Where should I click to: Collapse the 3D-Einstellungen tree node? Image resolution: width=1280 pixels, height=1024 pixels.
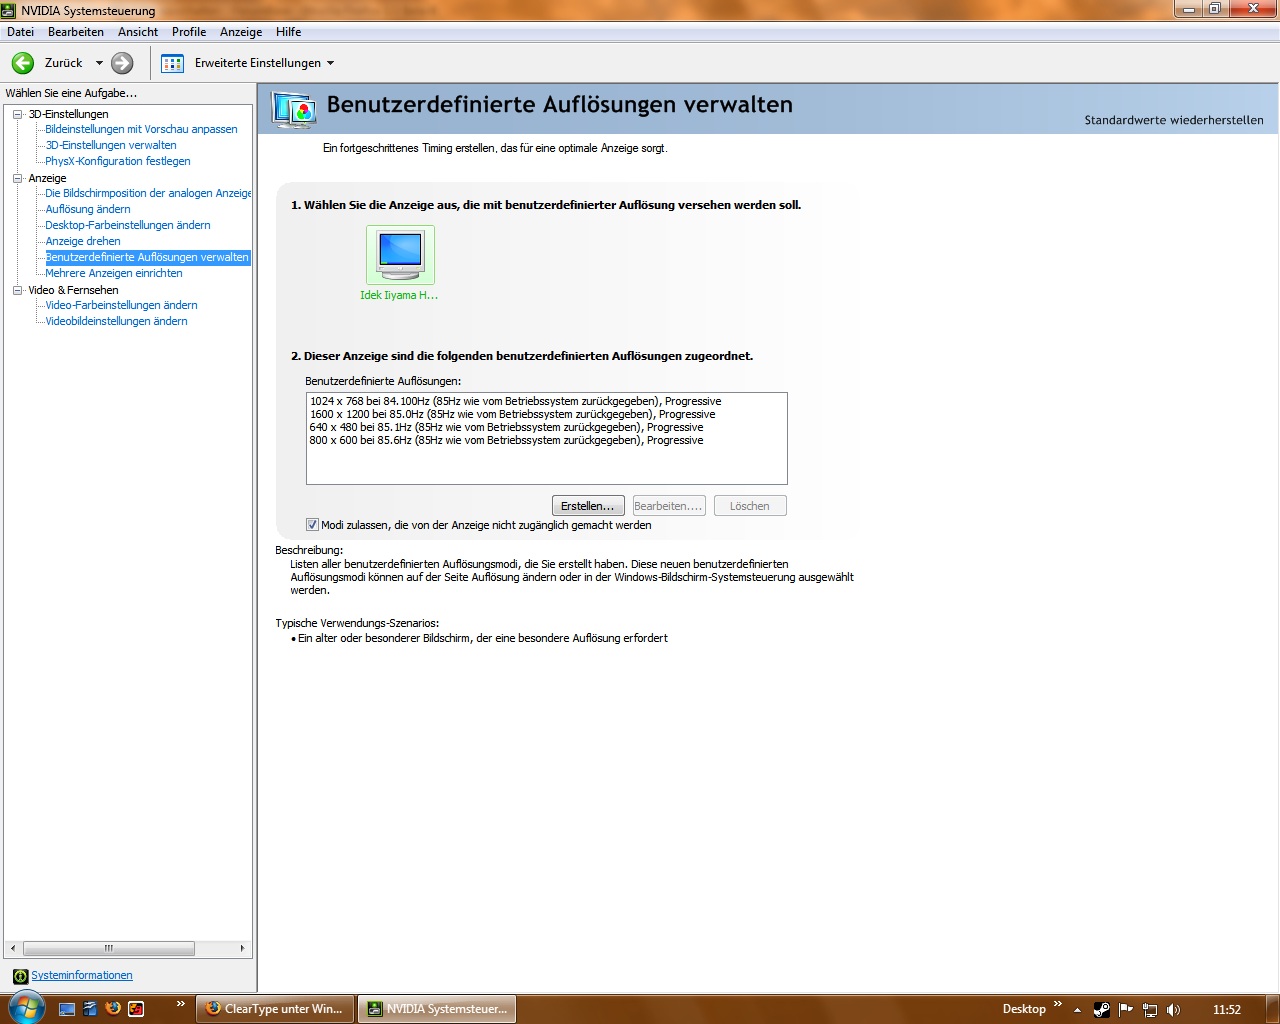(x=17, y=114)
